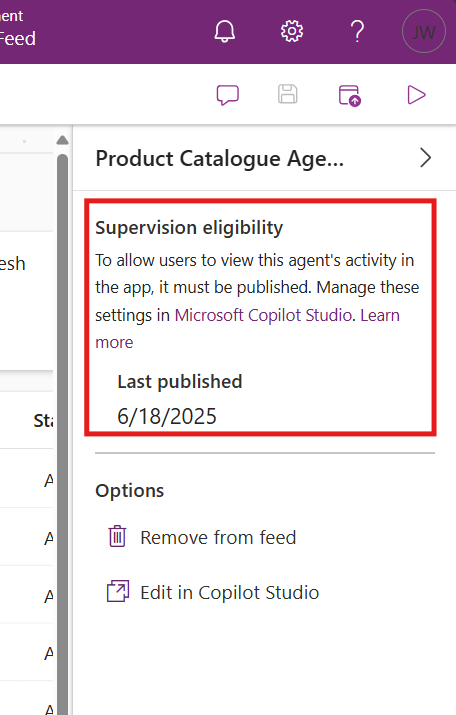Screen dimensions: 456x715
Task: Open the notifications bell
Action: (x=225, y=31)
